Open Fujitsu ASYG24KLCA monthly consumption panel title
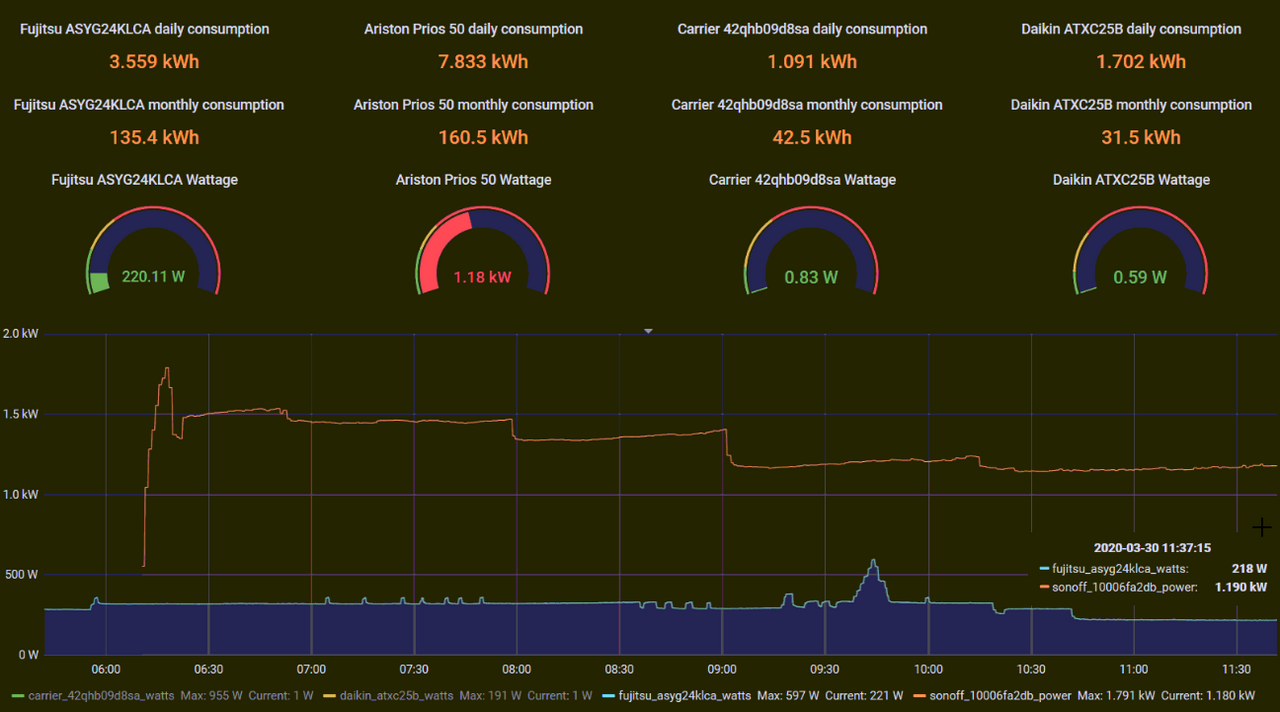This screenshot has height=712, width=1280. pyautogui.click(x=149, y=105)
